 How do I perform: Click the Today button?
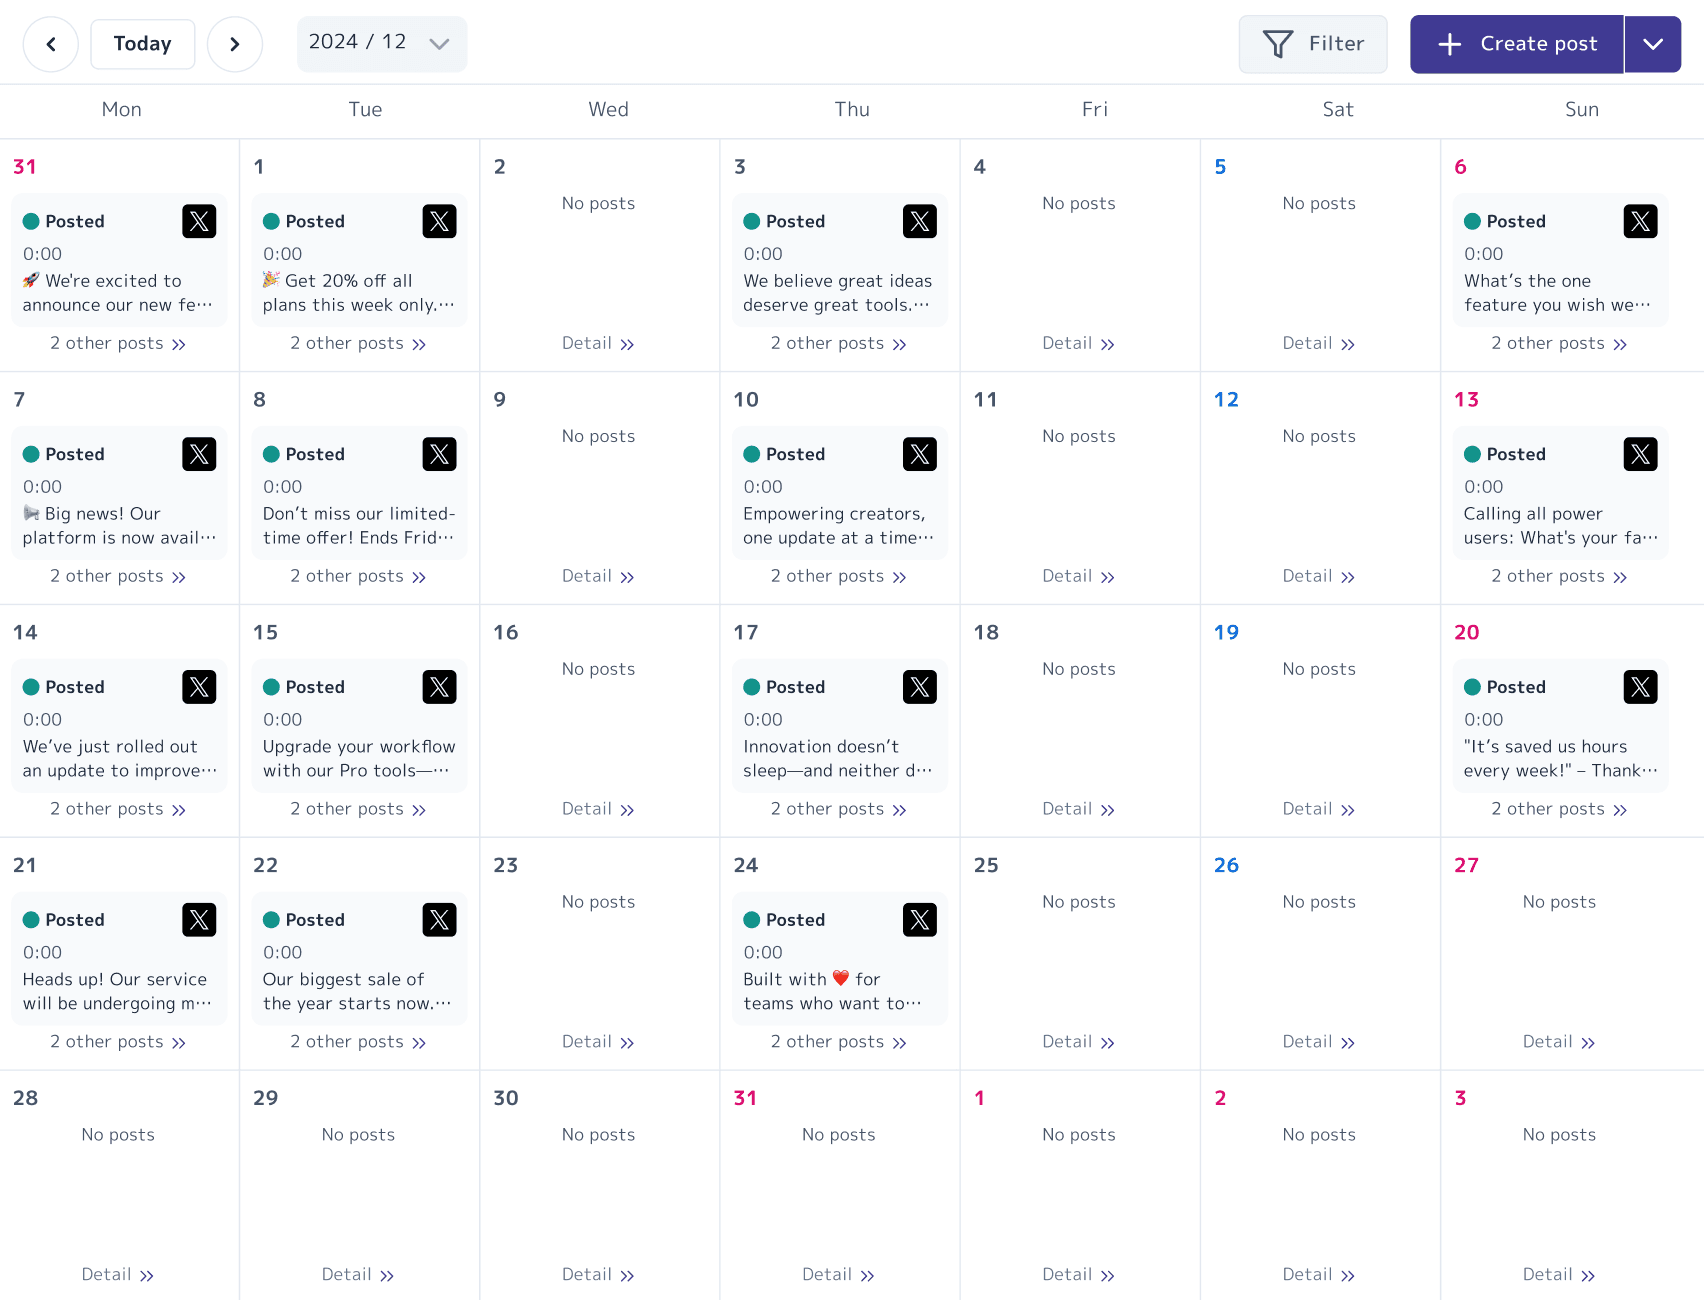[143, 44]
